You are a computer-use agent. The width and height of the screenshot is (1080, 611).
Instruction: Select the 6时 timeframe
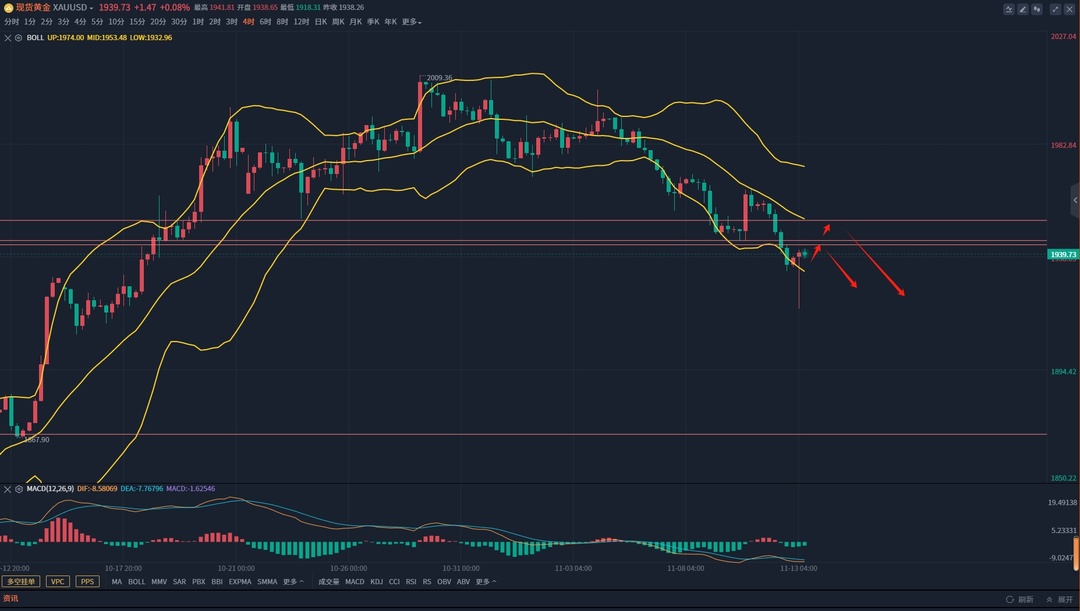(x=265, y=22)
